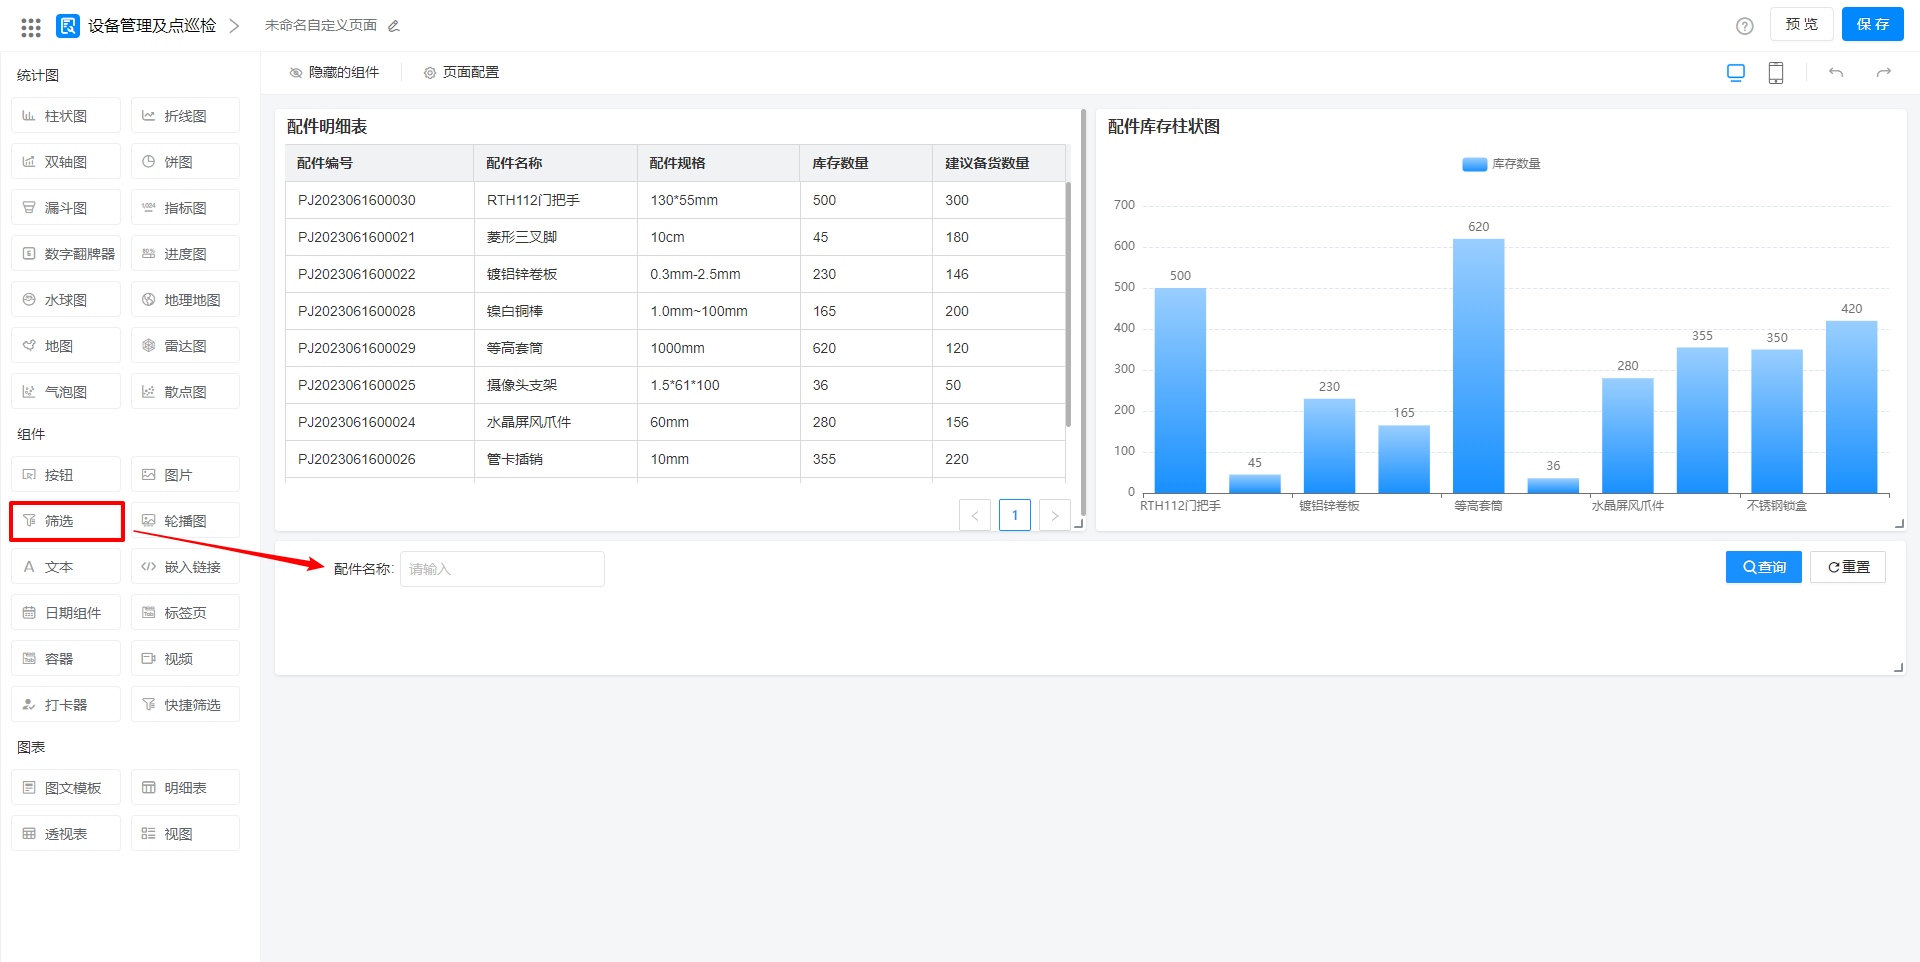Click the undo arrow icon
Viewport: 1920px width, 962px height.
point(1836,73)
